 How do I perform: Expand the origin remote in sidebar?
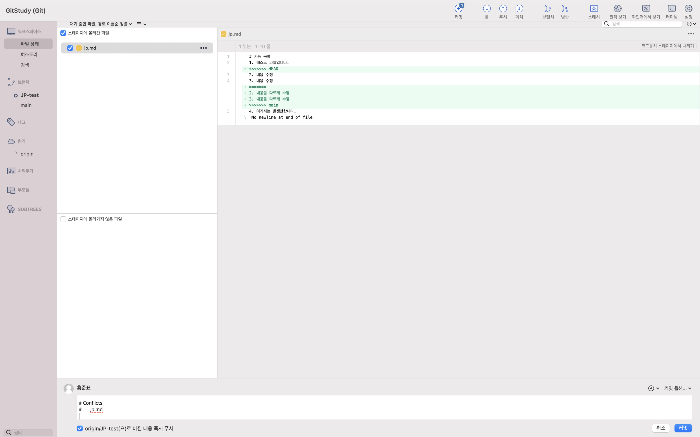click(17, 154)
